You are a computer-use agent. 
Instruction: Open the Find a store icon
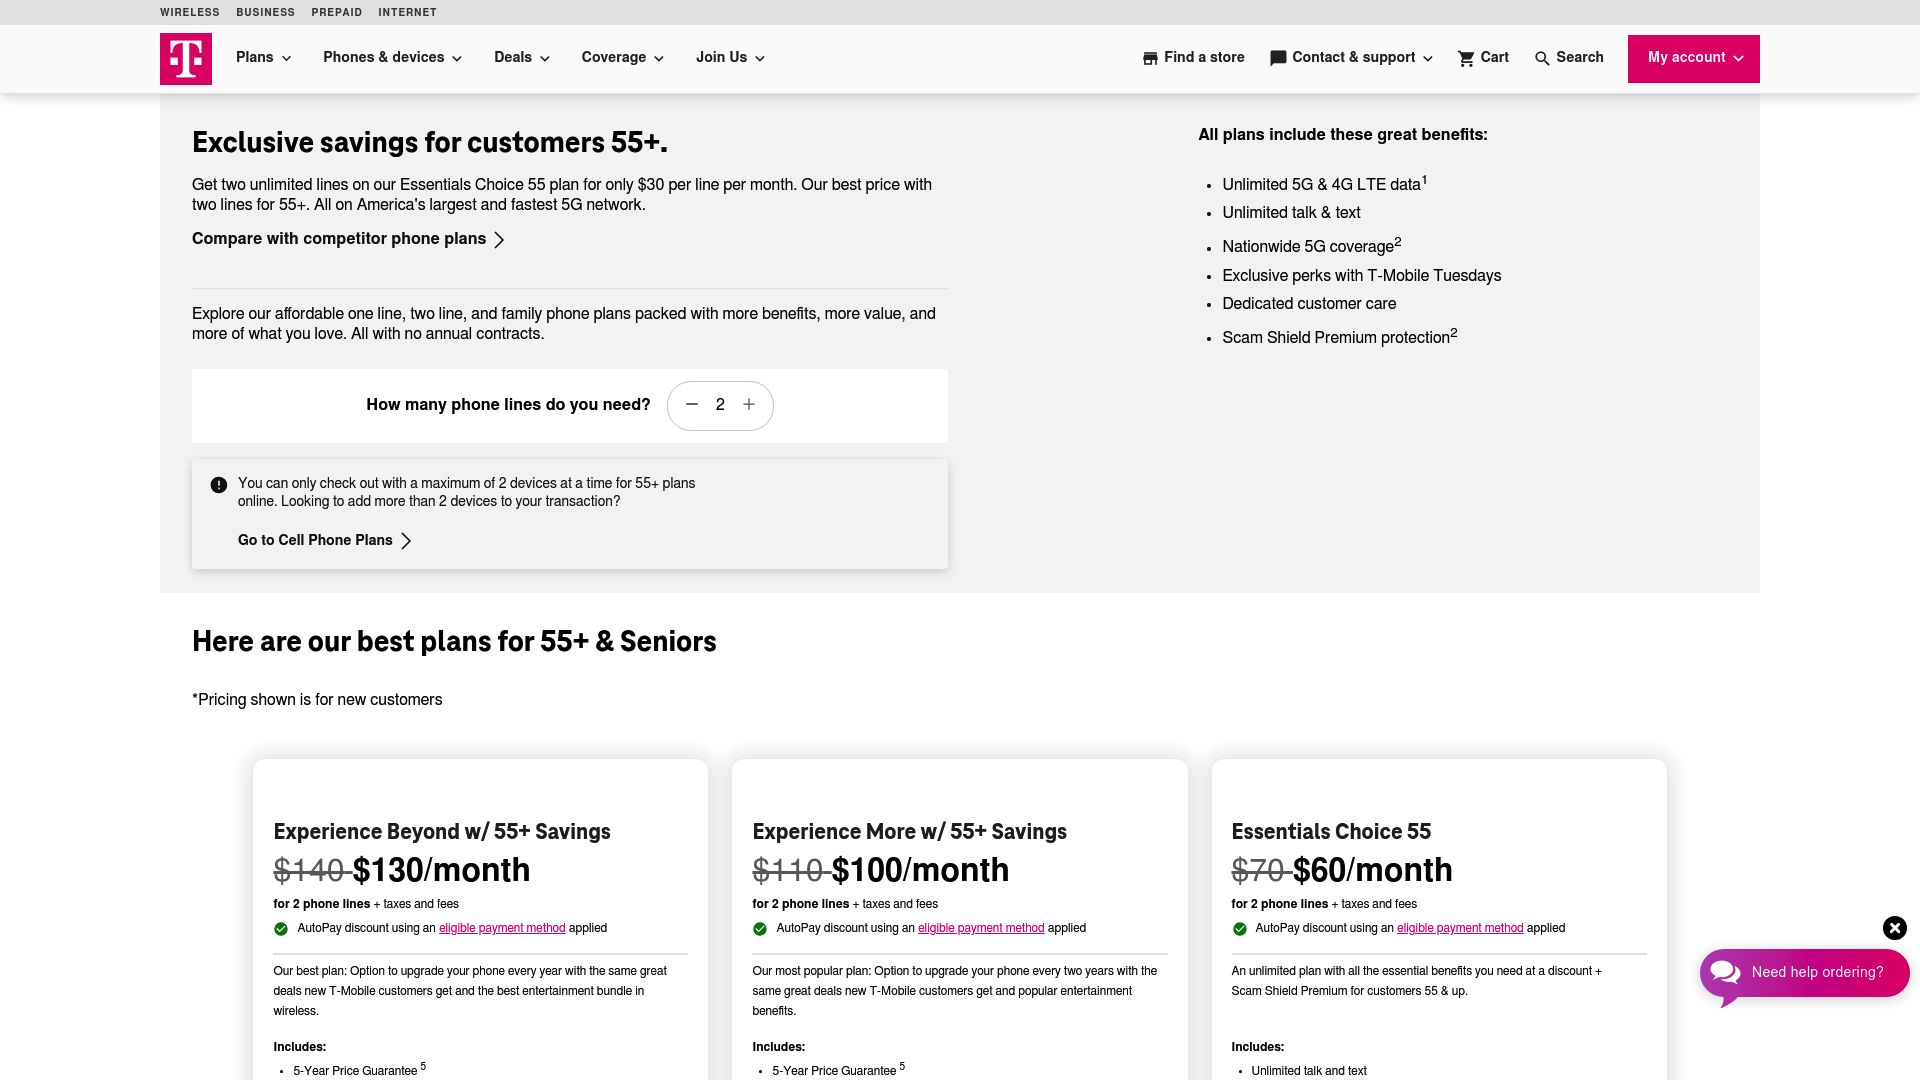(x=1150, y=58)
